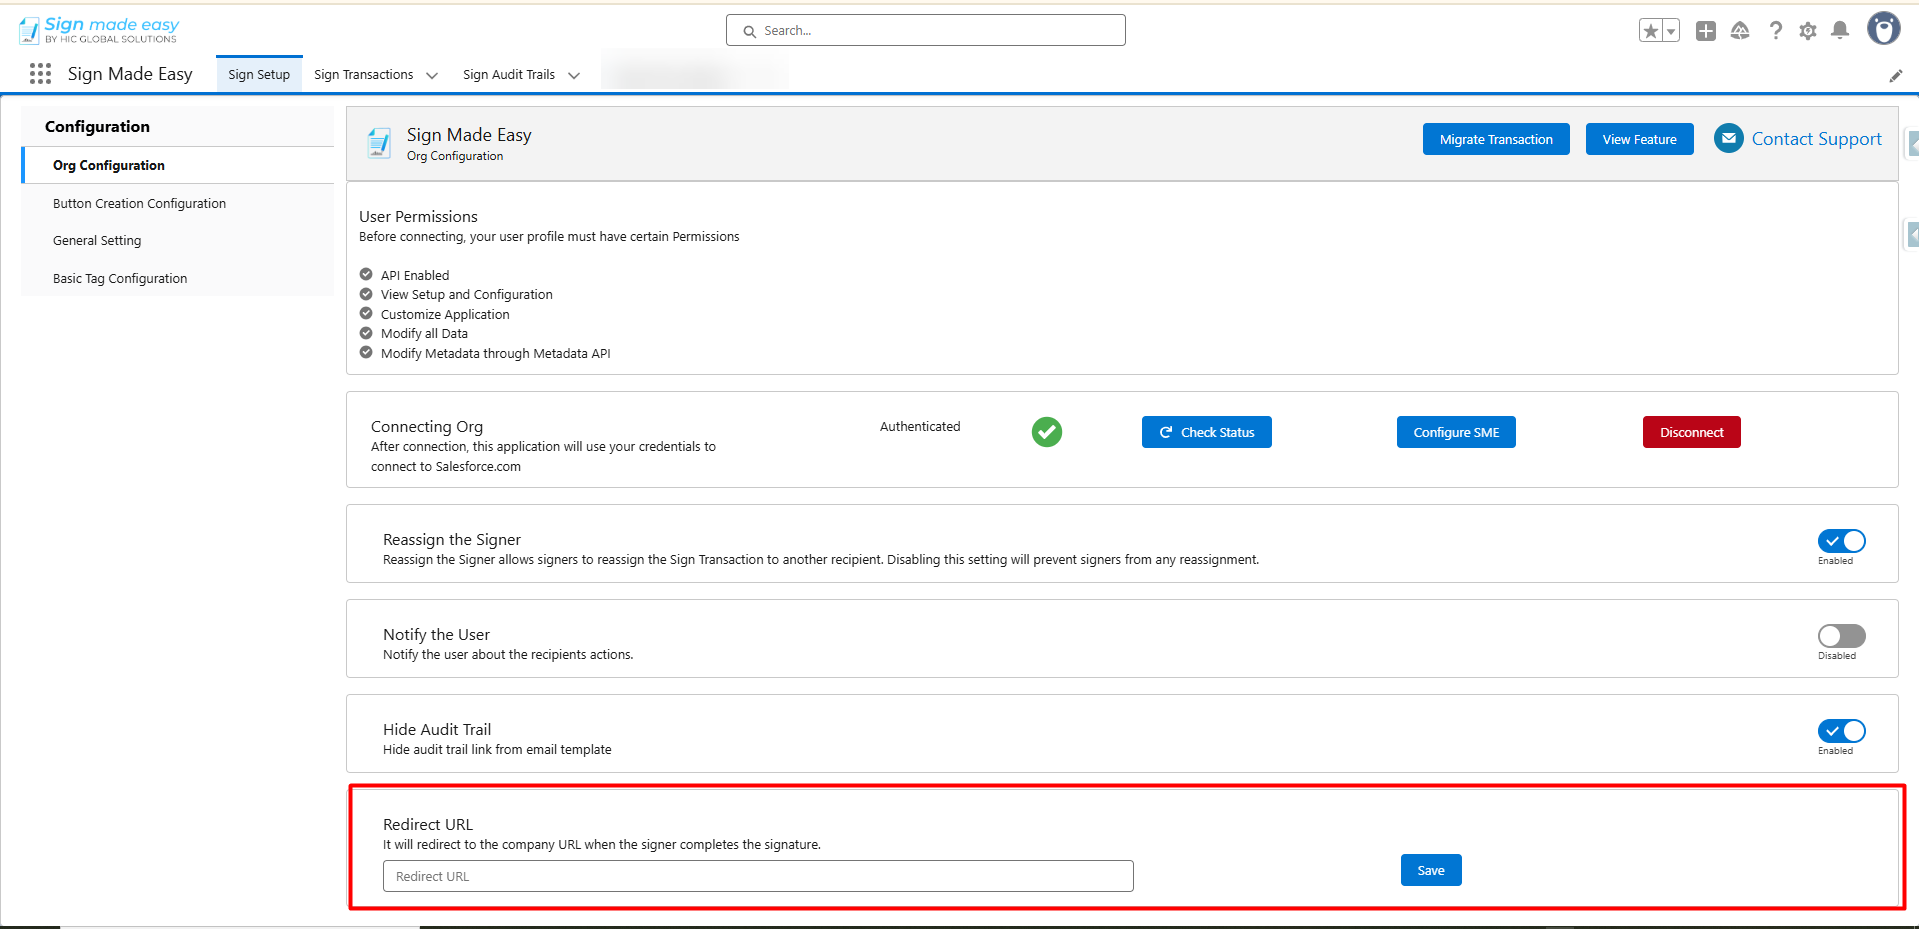Open the favorites list dropdown arrow
This screenshot has height=929, width=1919.
click(x=1671, y=31)
